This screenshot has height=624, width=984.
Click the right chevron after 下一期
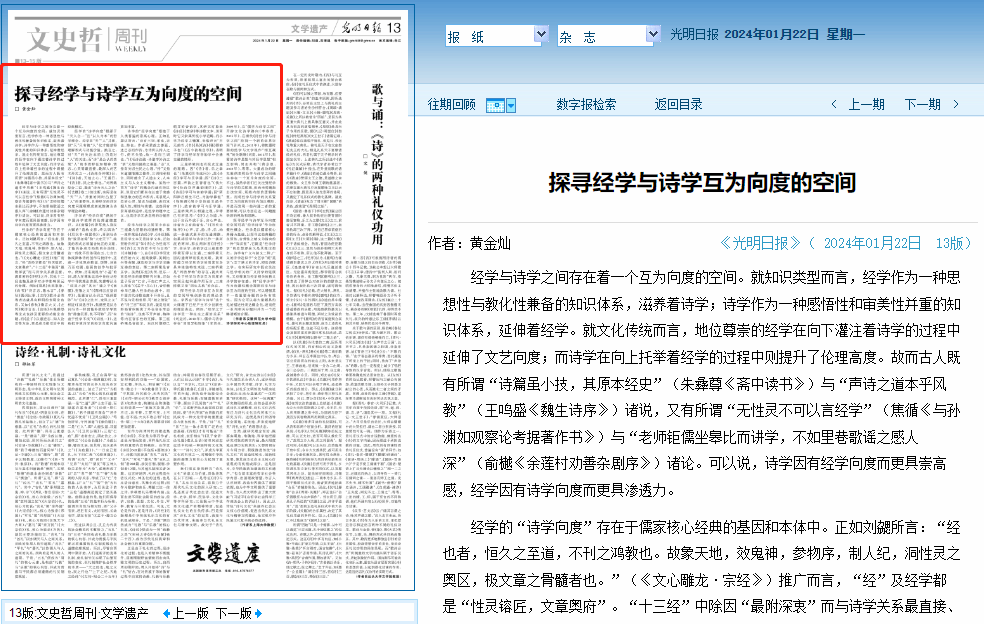tap(956, 105)
